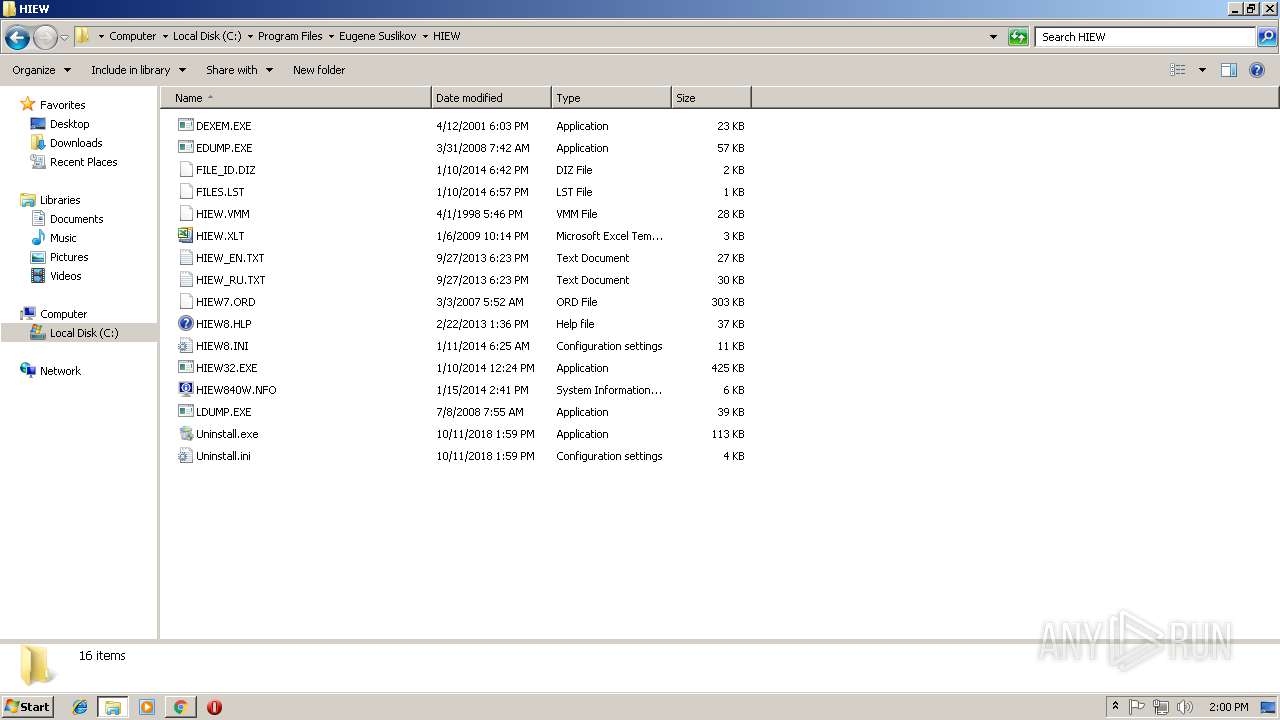Change view using the view icon
Screen dimensions: 1280x720
click(x=1178, y=70)
